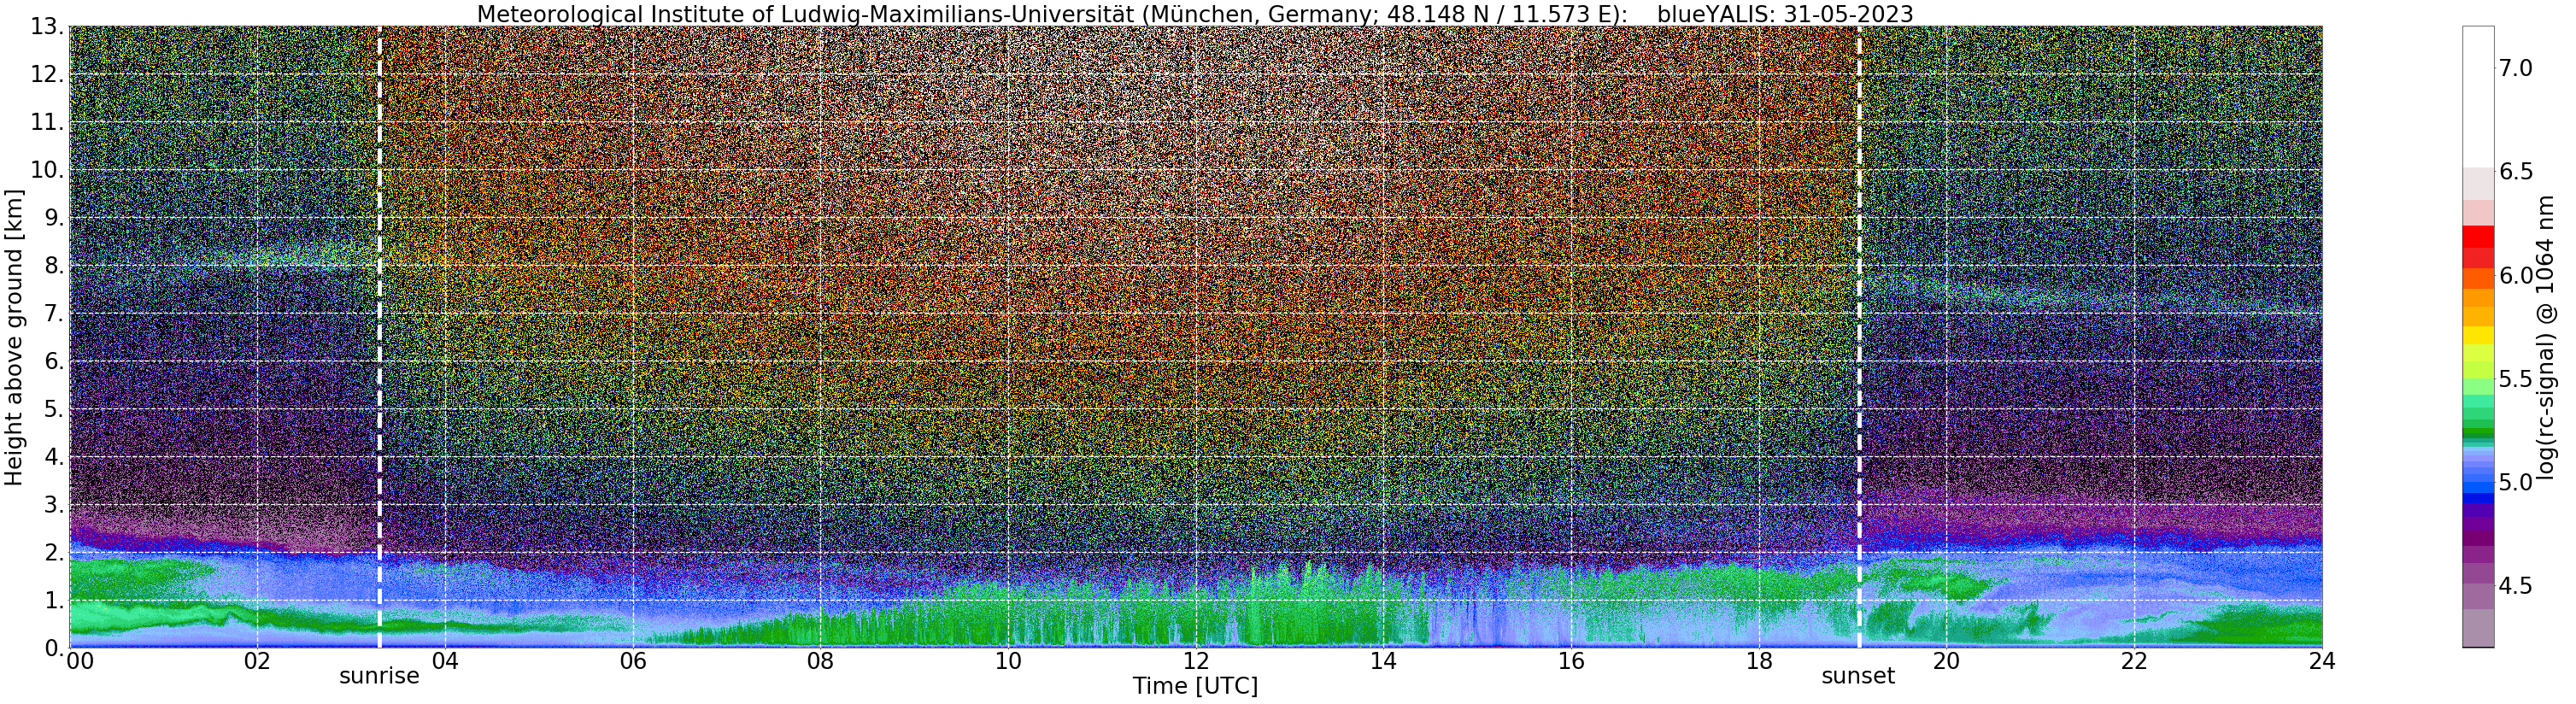Click the 'sunrise' label below the axis
This screenshot has height=704, width=2576.
(x=379, y=676)
